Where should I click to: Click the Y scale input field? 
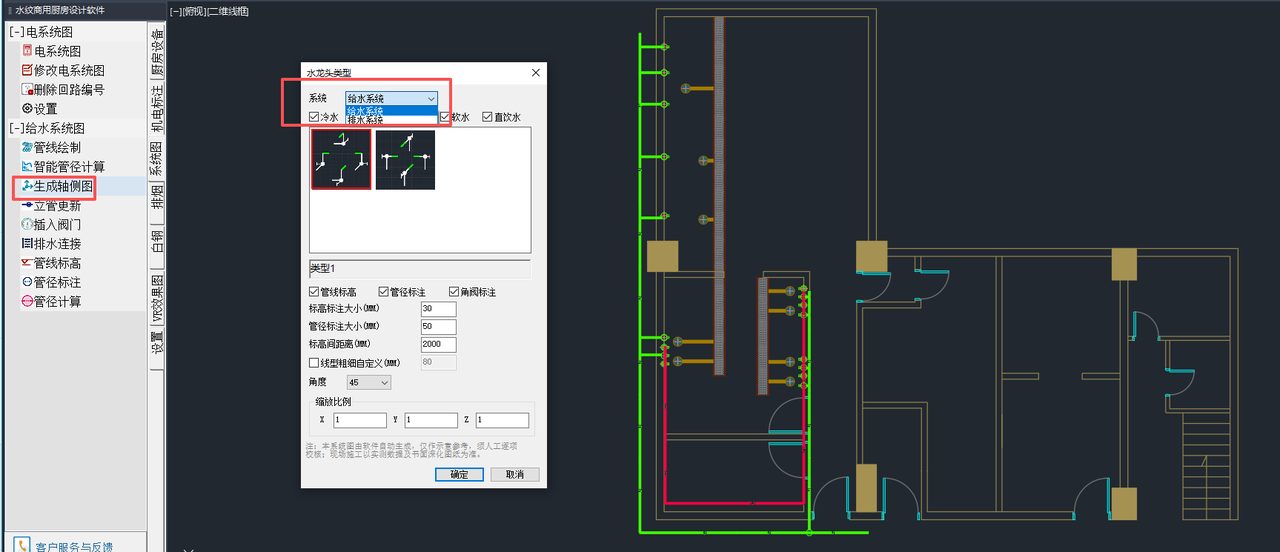(x=431, y=420)
